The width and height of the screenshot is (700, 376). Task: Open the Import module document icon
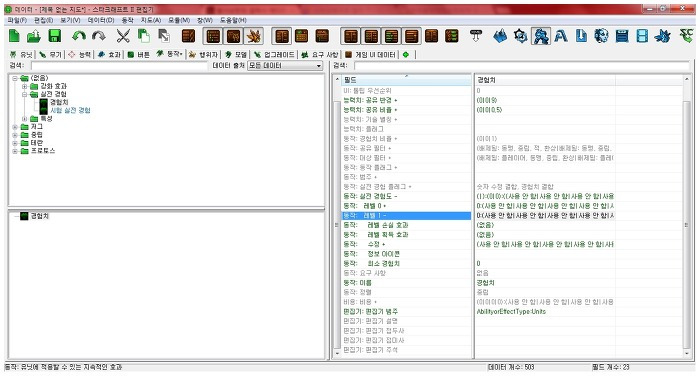581,36
